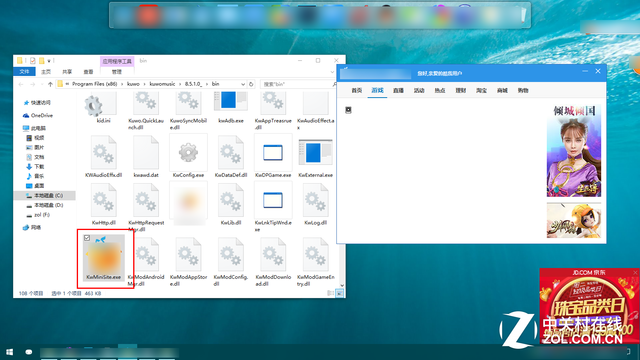Switch to 热点 tab in mini site
Viewport: 640px width, 360px height.
pos(440,90)
